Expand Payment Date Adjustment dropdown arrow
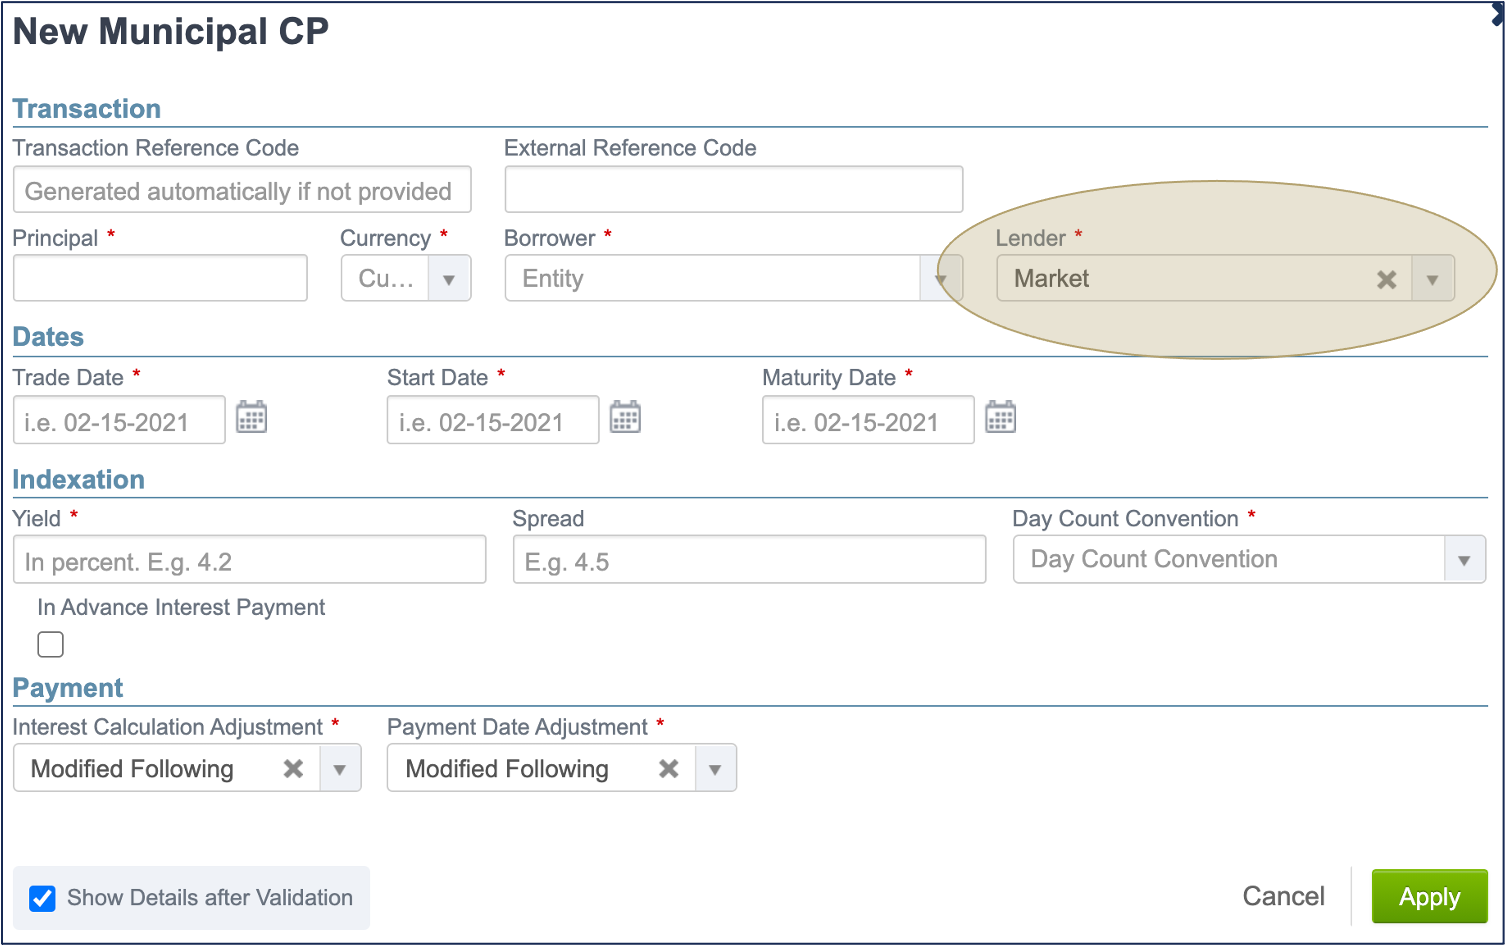The image size is (1506, 945). pyautogui.click(x=715, y=769)
